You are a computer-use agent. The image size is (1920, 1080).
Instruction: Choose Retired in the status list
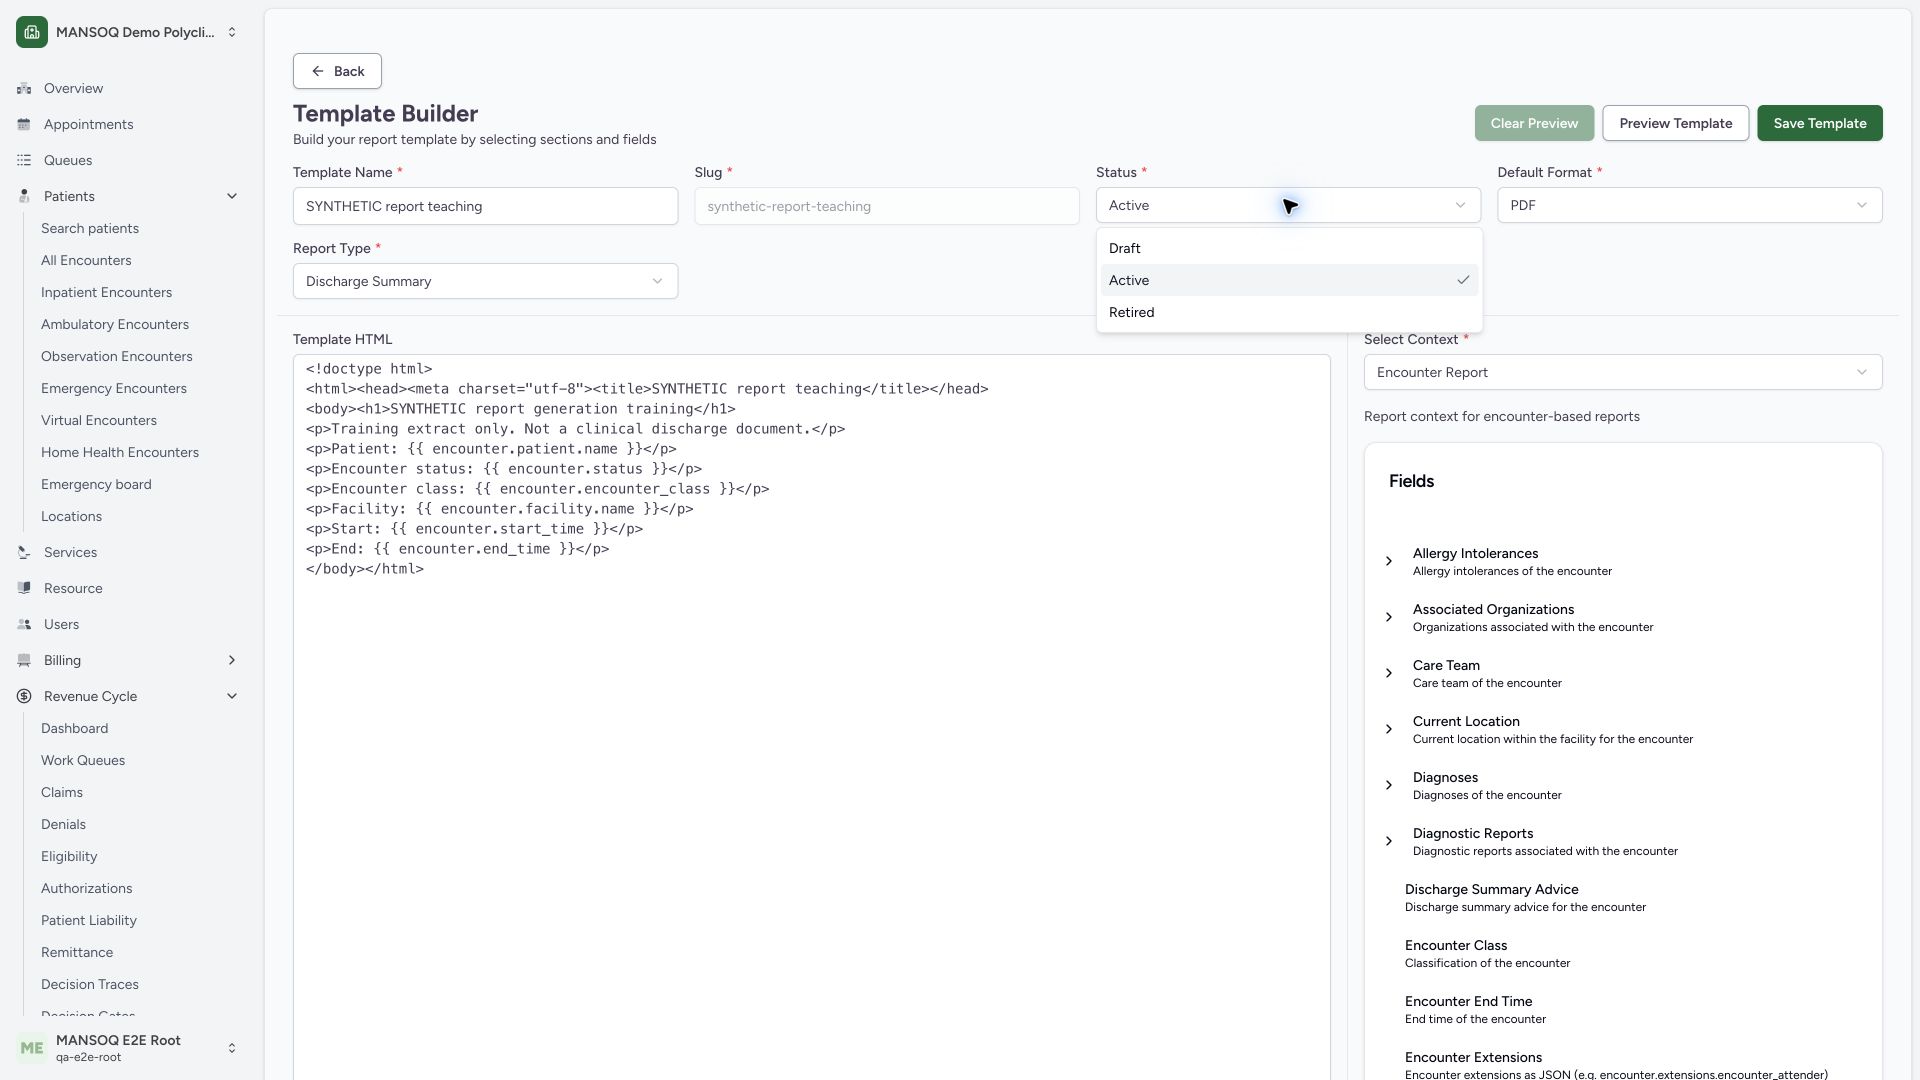pyautogui.click(x=1288, y=312)
